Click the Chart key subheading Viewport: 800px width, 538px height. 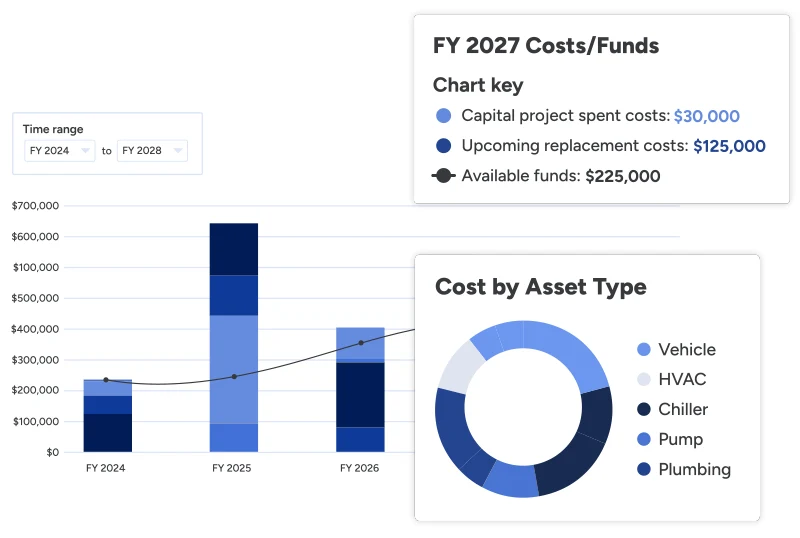(478, 85)
